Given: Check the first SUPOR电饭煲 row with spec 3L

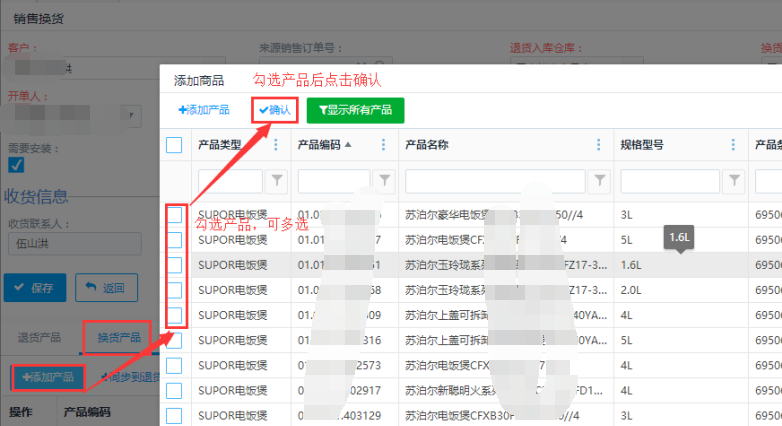Looking at the screenshot, I should click(174, 214).
